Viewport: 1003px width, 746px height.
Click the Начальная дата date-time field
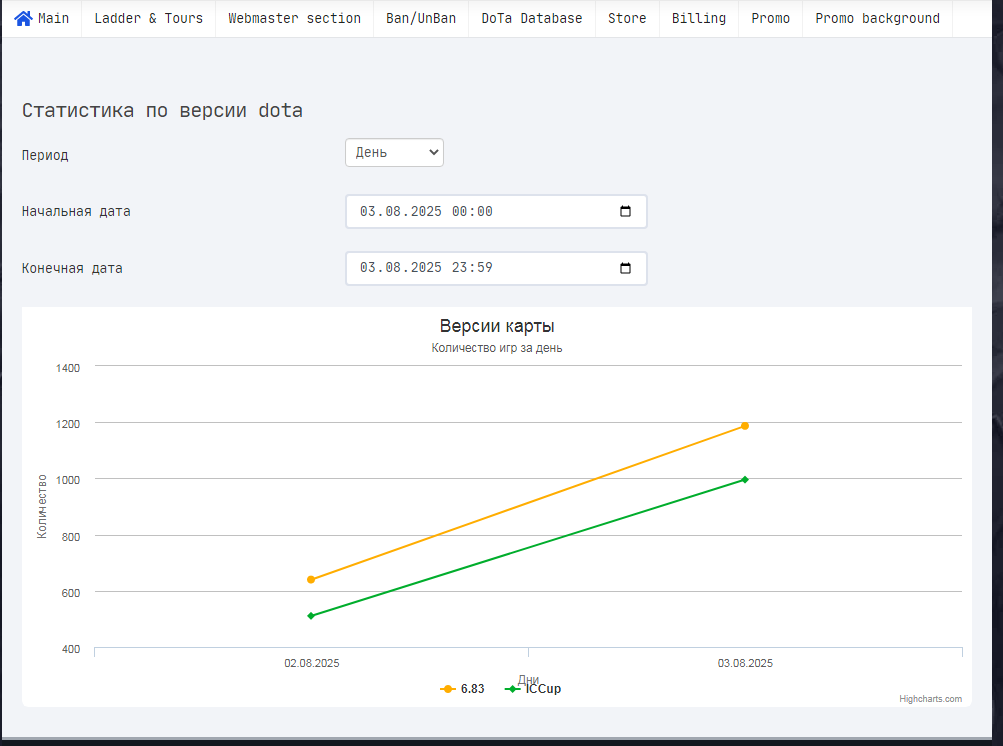(496, 211)
